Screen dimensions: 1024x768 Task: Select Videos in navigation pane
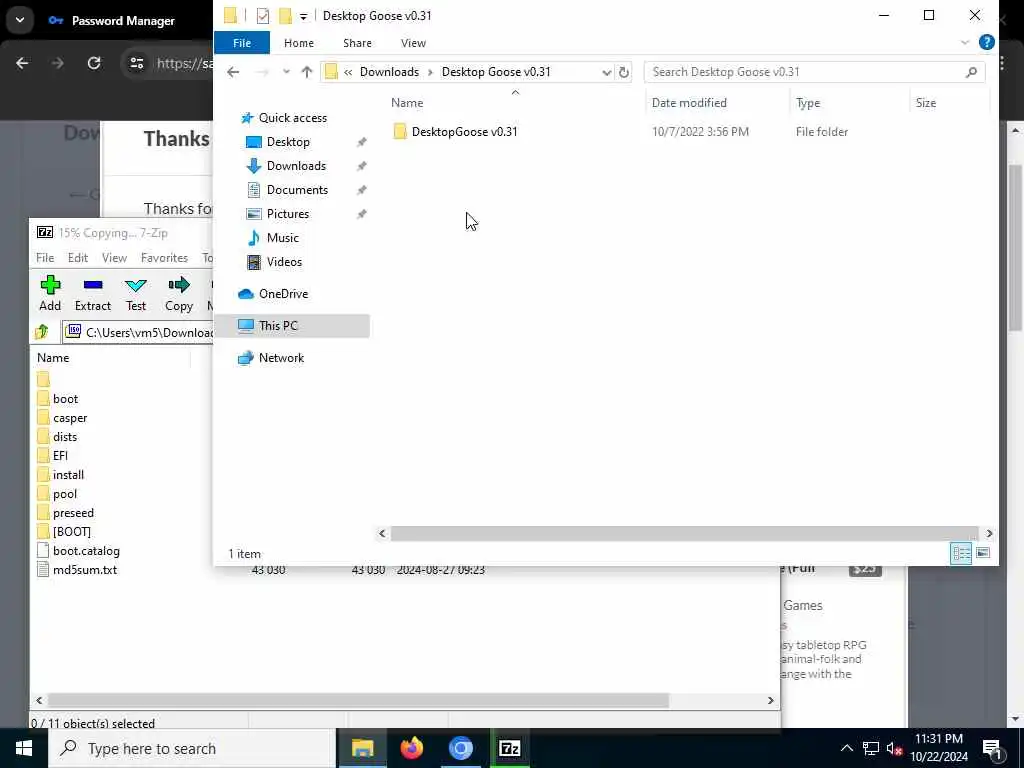coord(284,262)
